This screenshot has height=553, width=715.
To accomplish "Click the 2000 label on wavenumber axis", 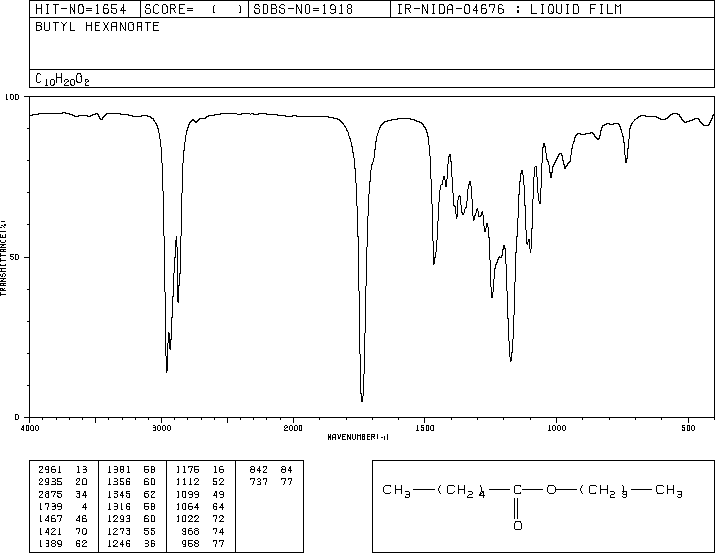I will tap(293, 428).
